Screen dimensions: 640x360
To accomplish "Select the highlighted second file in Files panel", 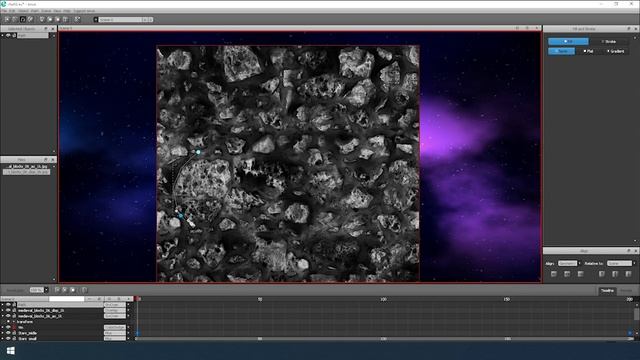I will point(27,172).
